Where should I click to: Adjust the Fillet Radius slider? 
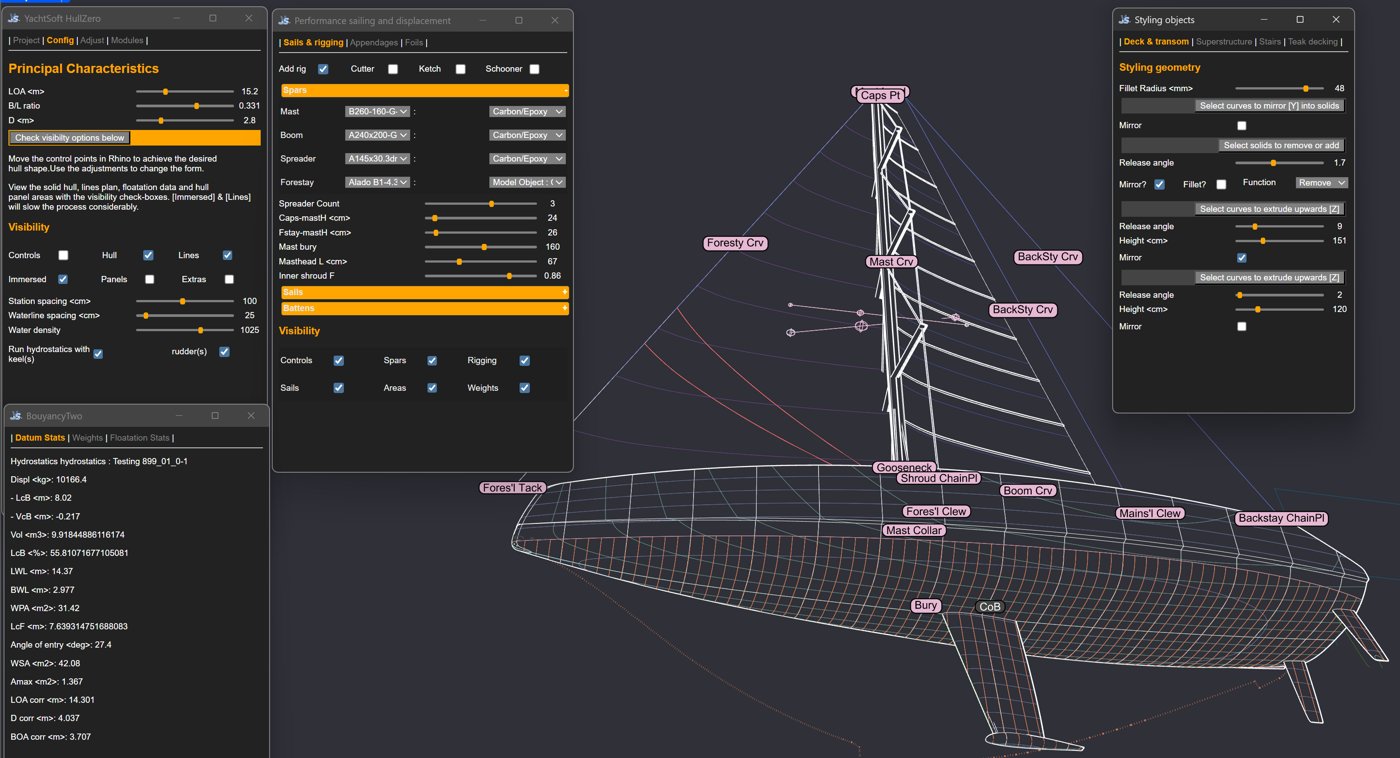(1279, 89)
